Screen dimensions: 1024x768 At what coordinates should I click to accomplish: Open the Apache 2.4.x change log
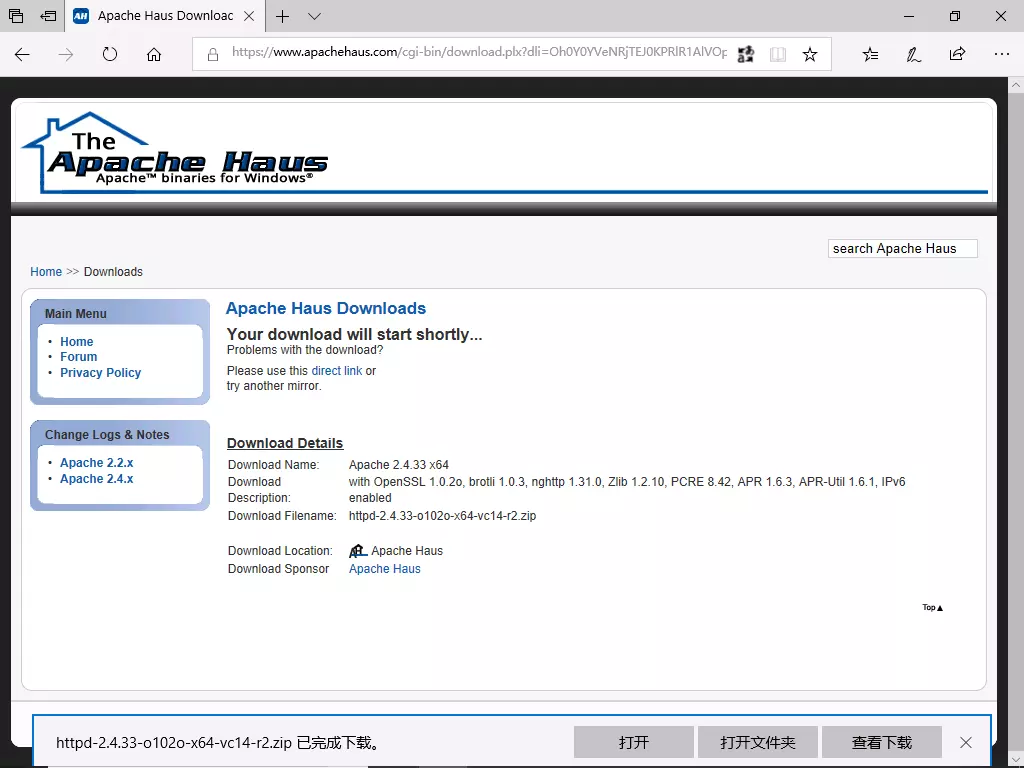97,479
